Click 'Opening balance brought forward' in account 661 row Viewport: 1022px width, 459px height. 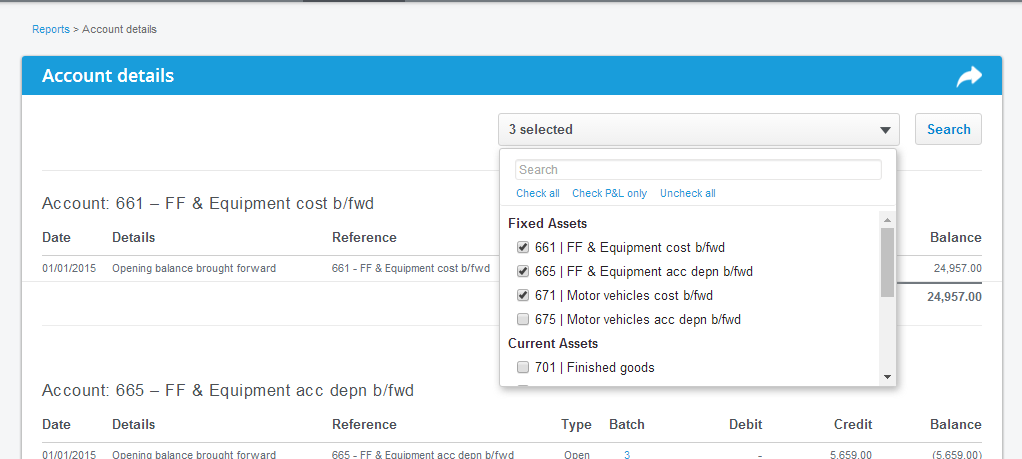pos(194,268)
